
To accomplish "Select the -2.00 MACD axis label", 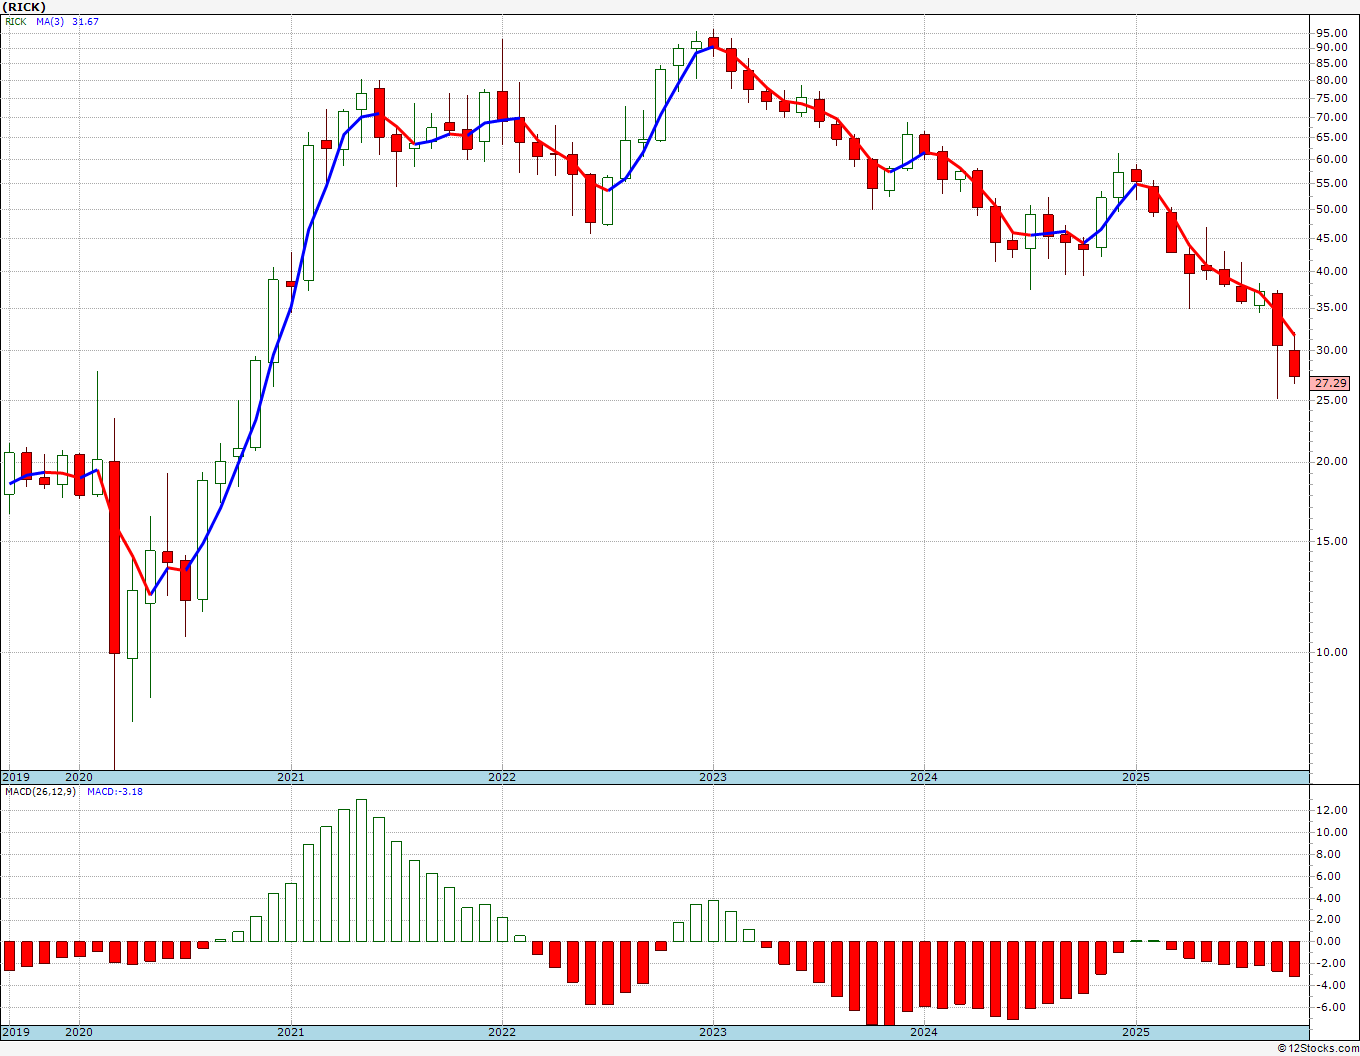I will (x=1332, y=963).
